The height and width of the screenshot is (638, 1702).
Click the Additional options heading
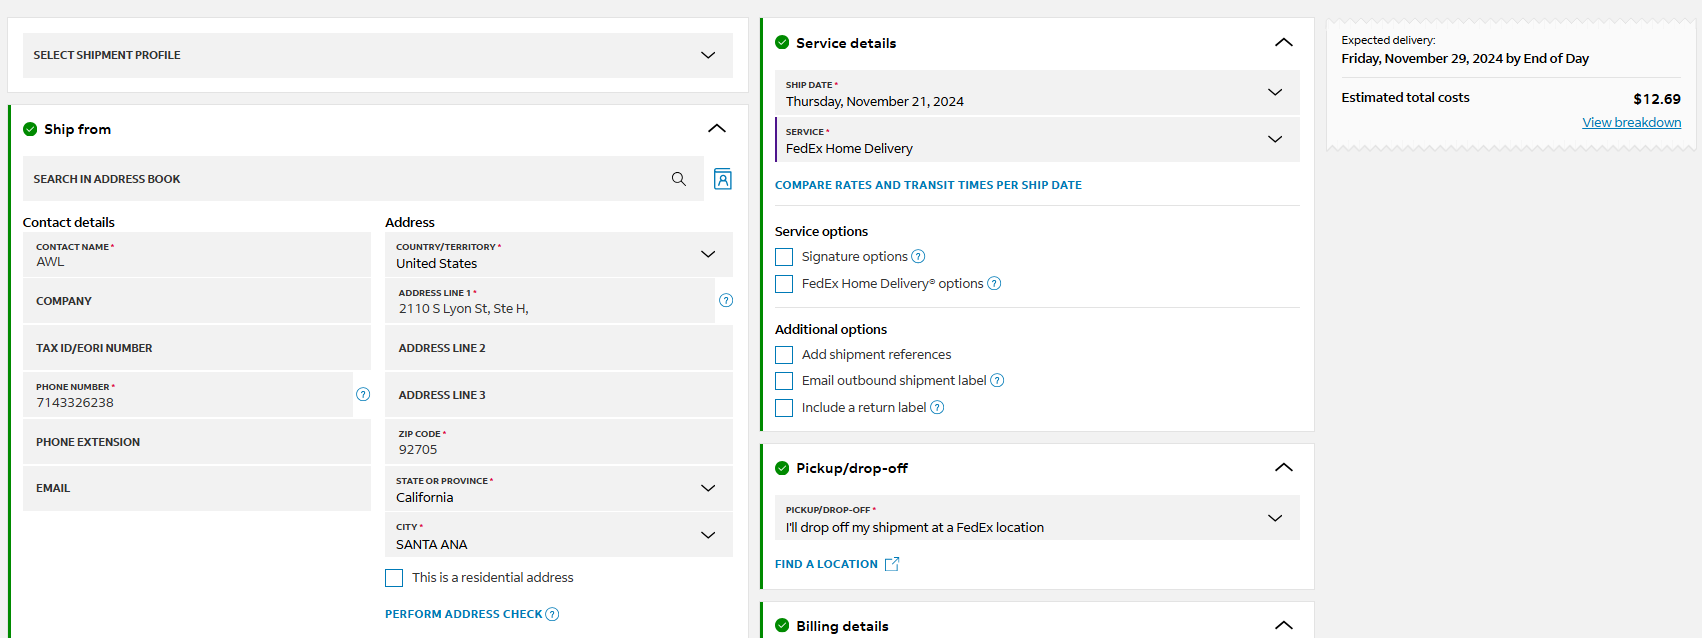coord(831,329)
